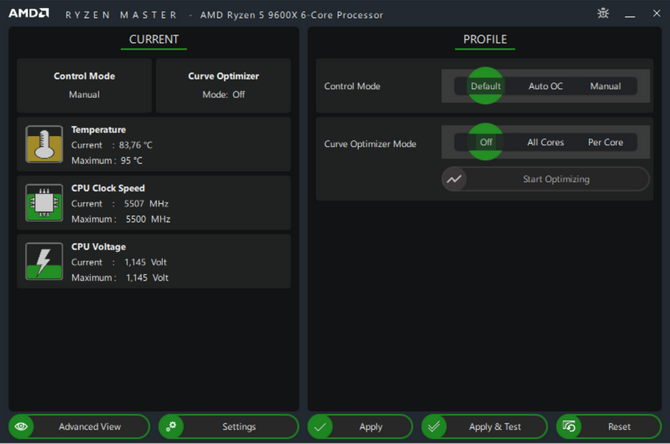Close the Ryzen Master window
The image size is (670, 444).
click(657, 13)
